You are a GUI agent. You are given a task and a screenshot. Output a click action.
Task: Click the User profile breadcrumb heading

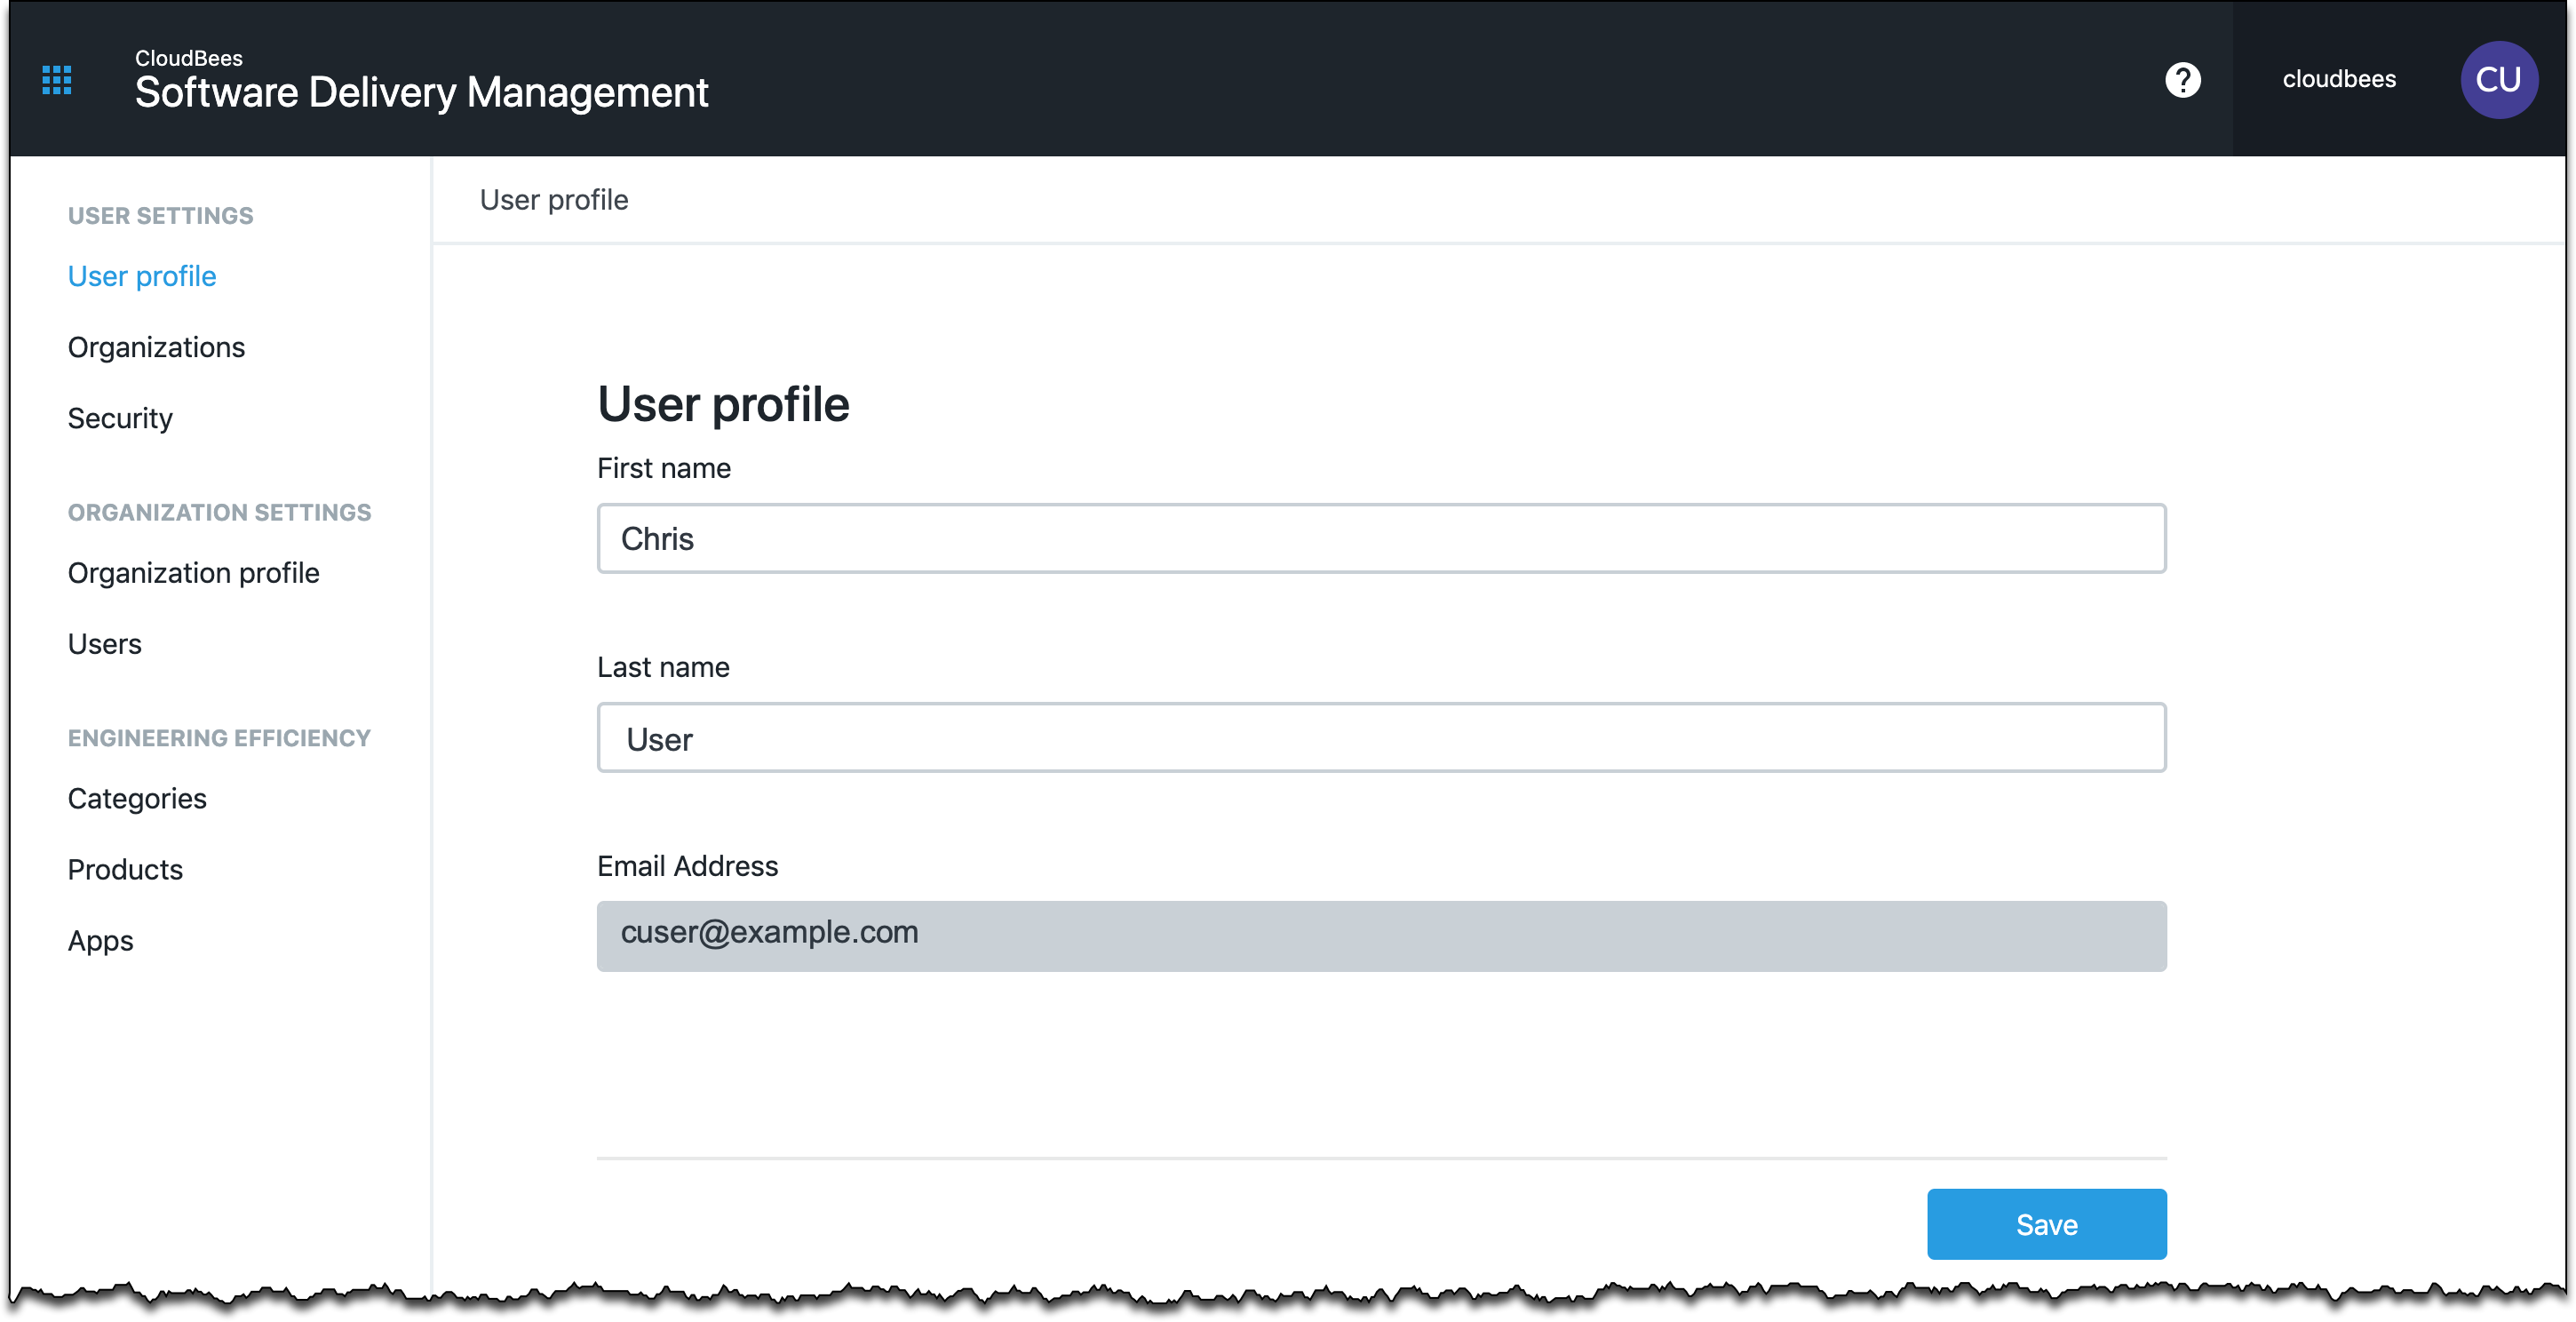point(554,200)
